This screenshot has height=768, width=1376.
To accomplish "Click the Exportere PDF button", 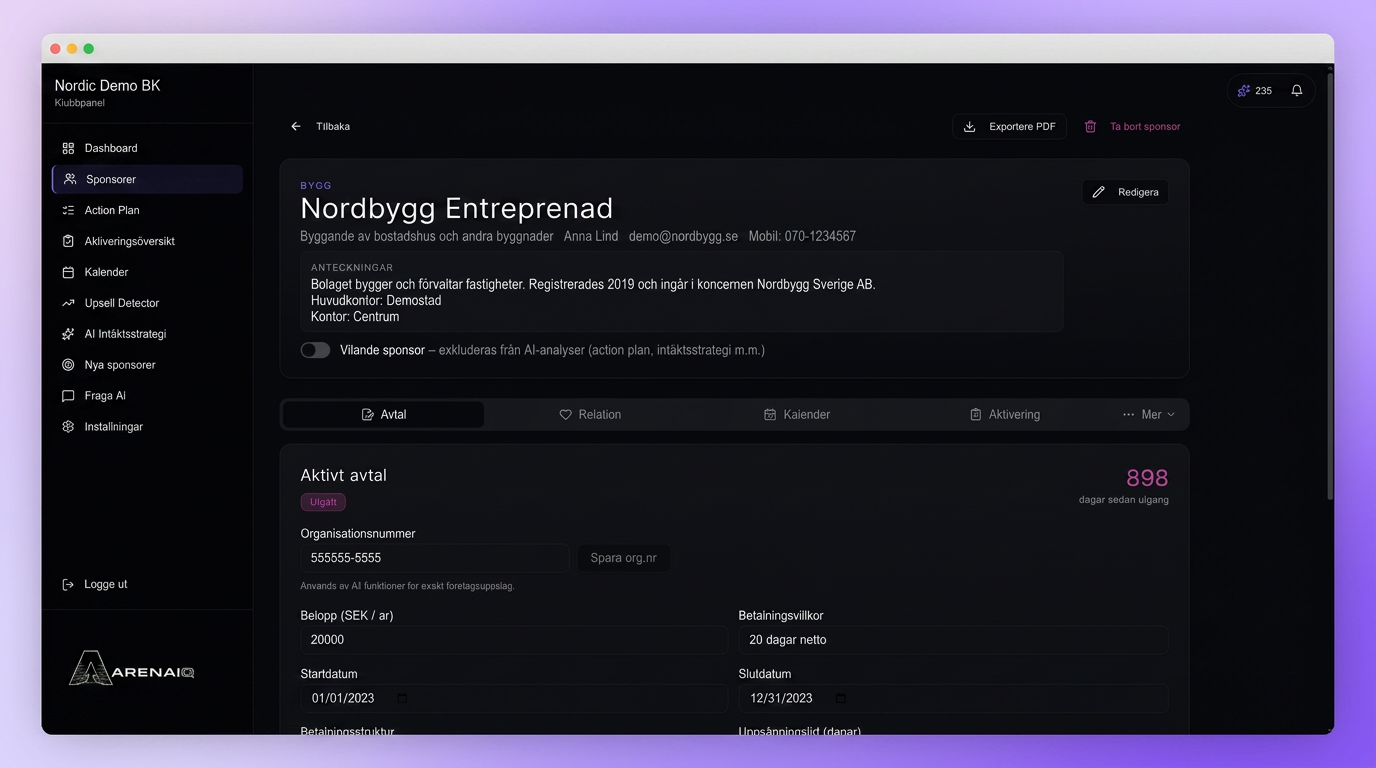I will 1009,127.
